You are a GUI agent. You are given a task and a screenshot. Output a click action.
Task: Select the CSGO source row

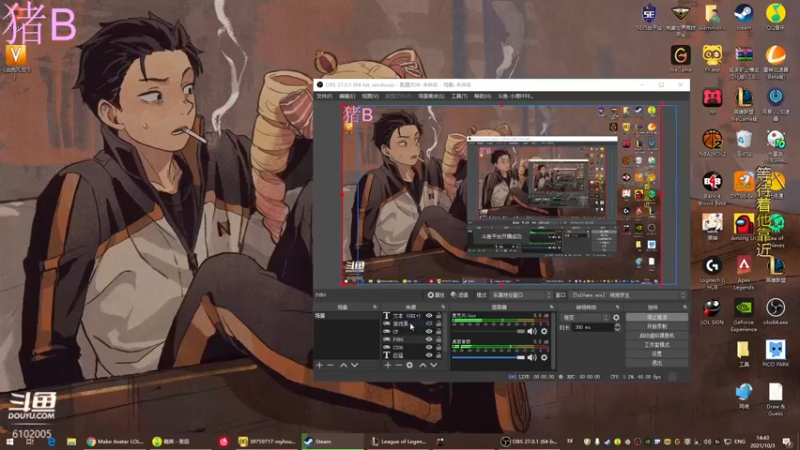[x=413, y=347]
